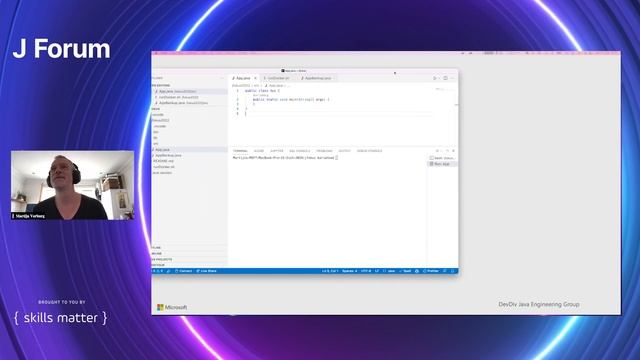This screenshot has width=640, height=360.
Task: Toggle Spell checker in status bar
Action: coord(405,271)
